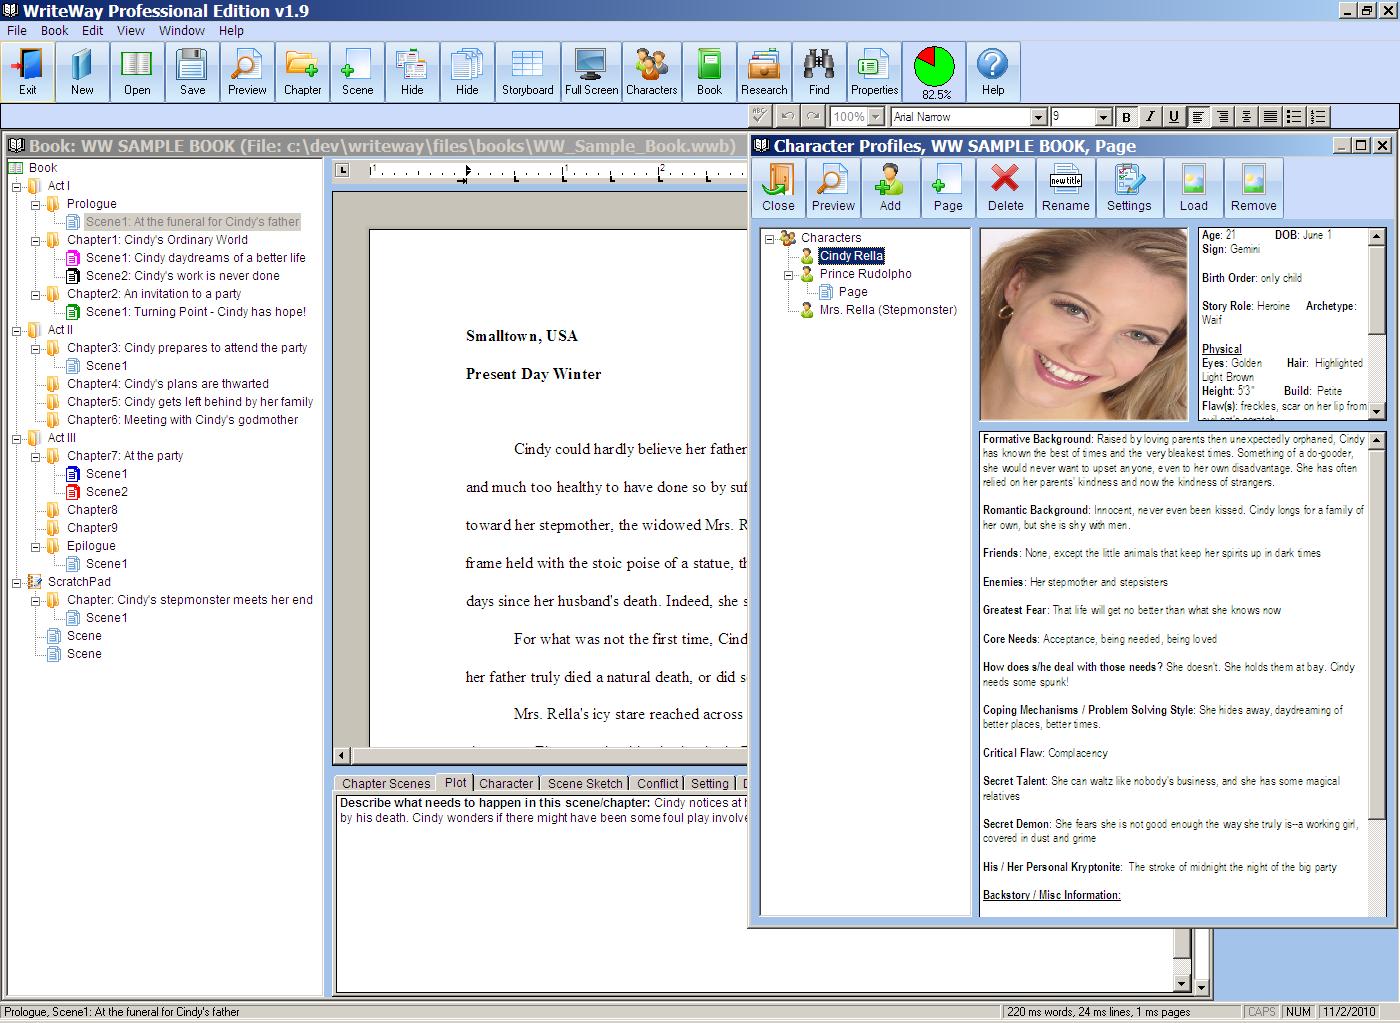Add a chapter with the Chapter toolbar icon
Image resolution: width=1400 pixels, height=1023 pixels.
(302, 72)
